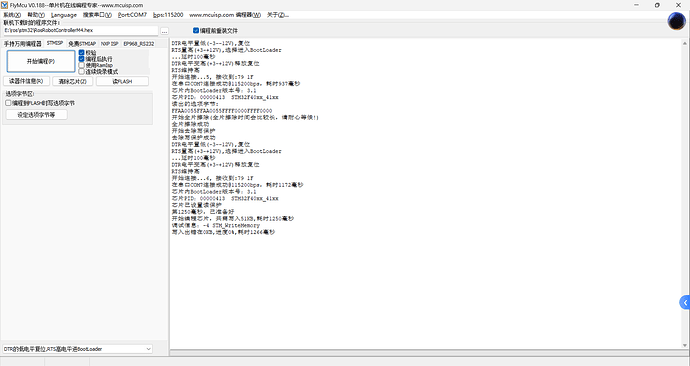Switch to the NXP ISP tab
Viewport: 690px width, 366px height.
(109, 44)
